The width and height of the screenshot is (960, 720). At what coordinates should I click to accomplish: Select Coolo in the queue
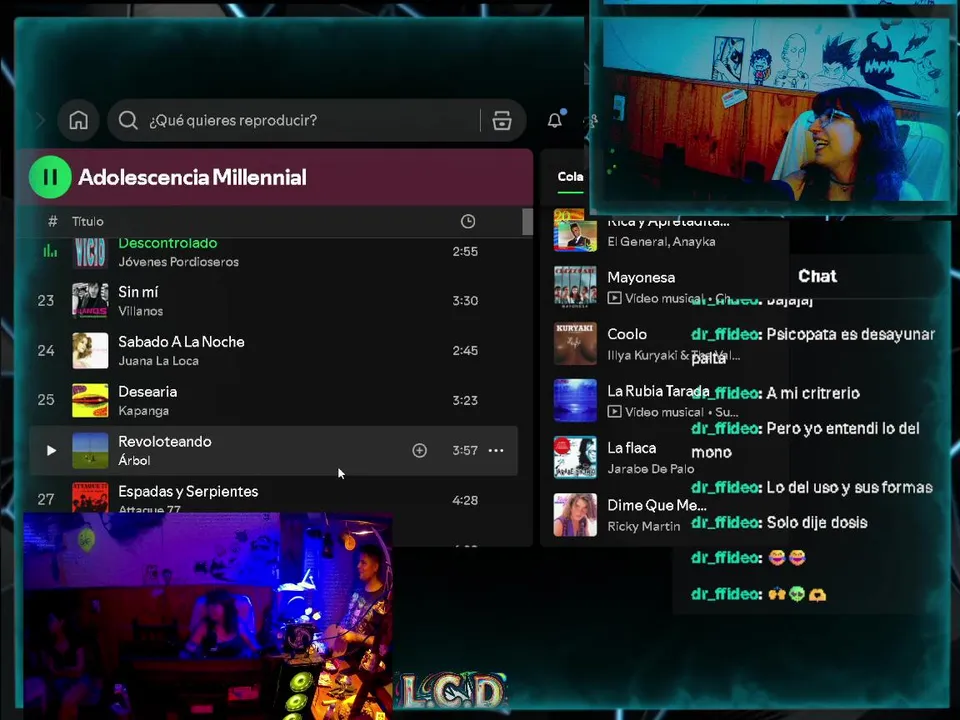(627, 334)
